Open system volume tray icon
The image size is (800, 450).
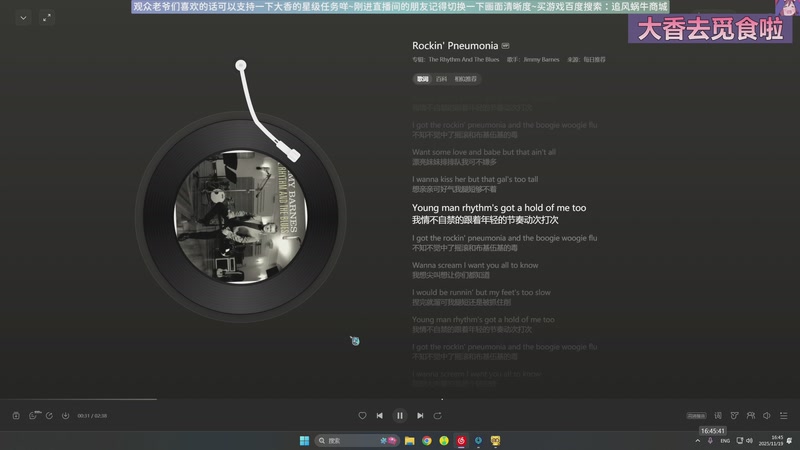coord(749,441)
